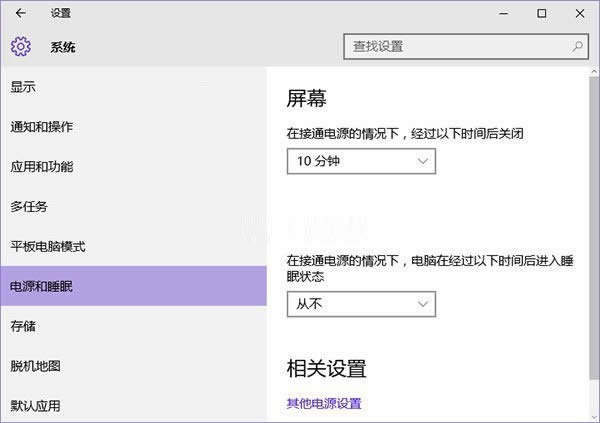Click the 系统 header title
This screenshot has width=600, height=423.
[x=63, y=47]
